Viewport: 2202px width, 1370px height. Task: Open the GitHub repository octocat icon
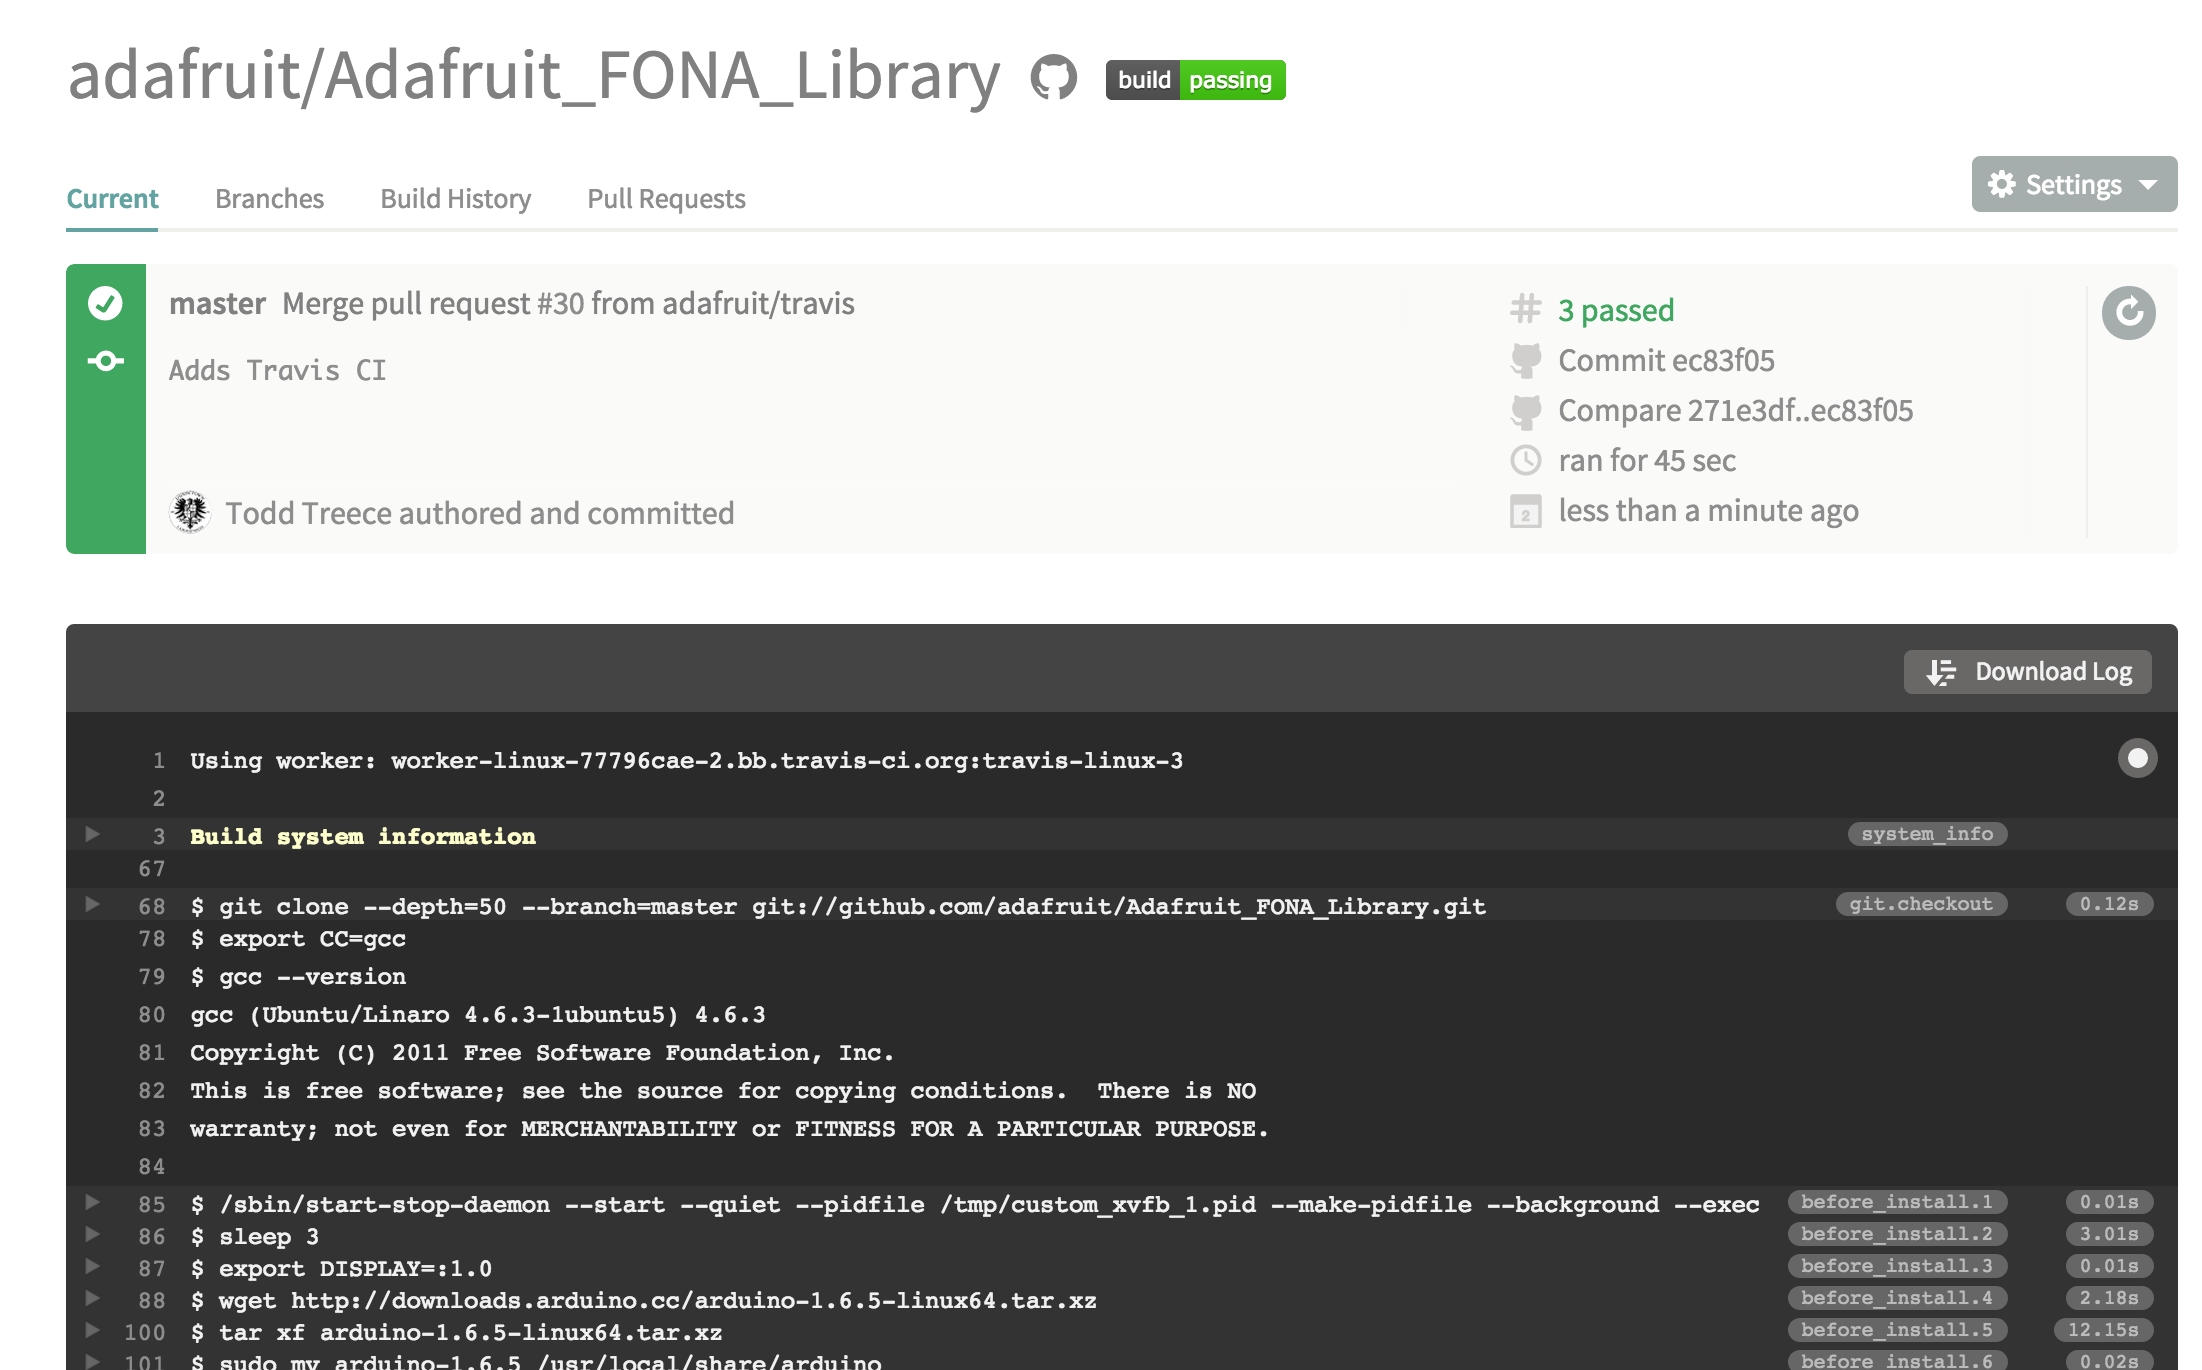(1054, 77)
